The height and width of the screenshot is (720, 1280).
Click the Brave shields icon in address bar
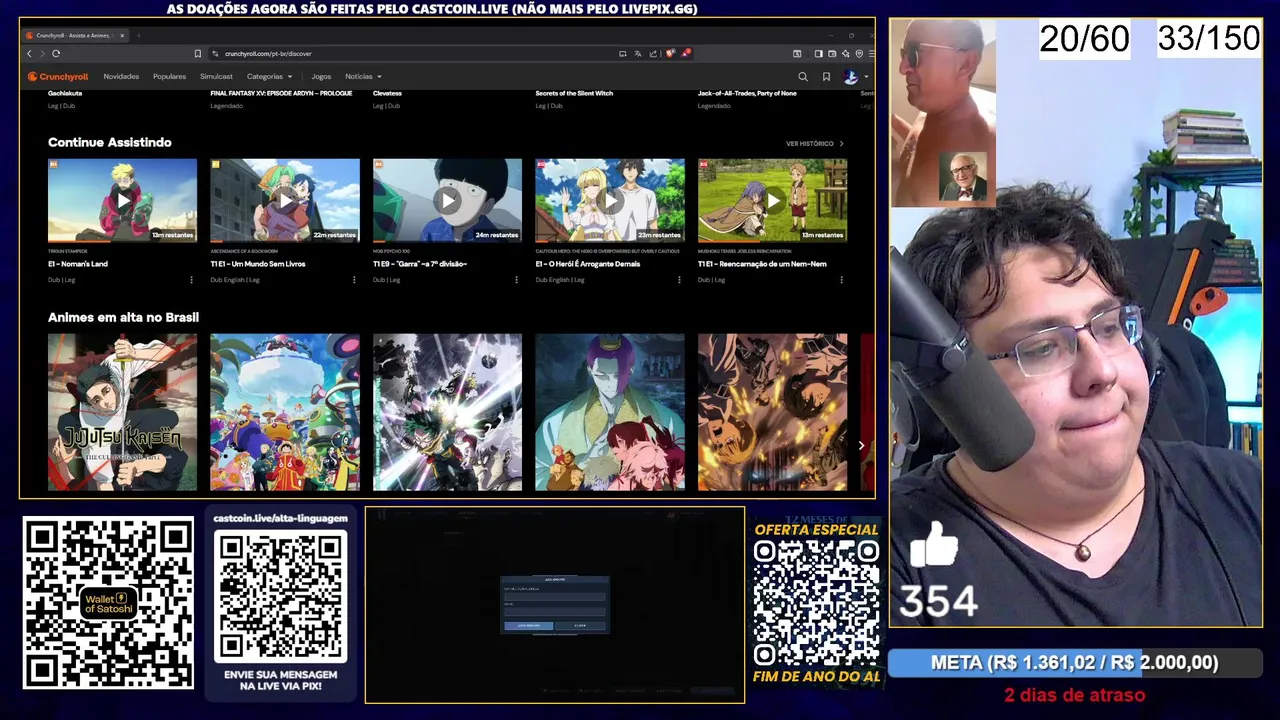point(670,53)
